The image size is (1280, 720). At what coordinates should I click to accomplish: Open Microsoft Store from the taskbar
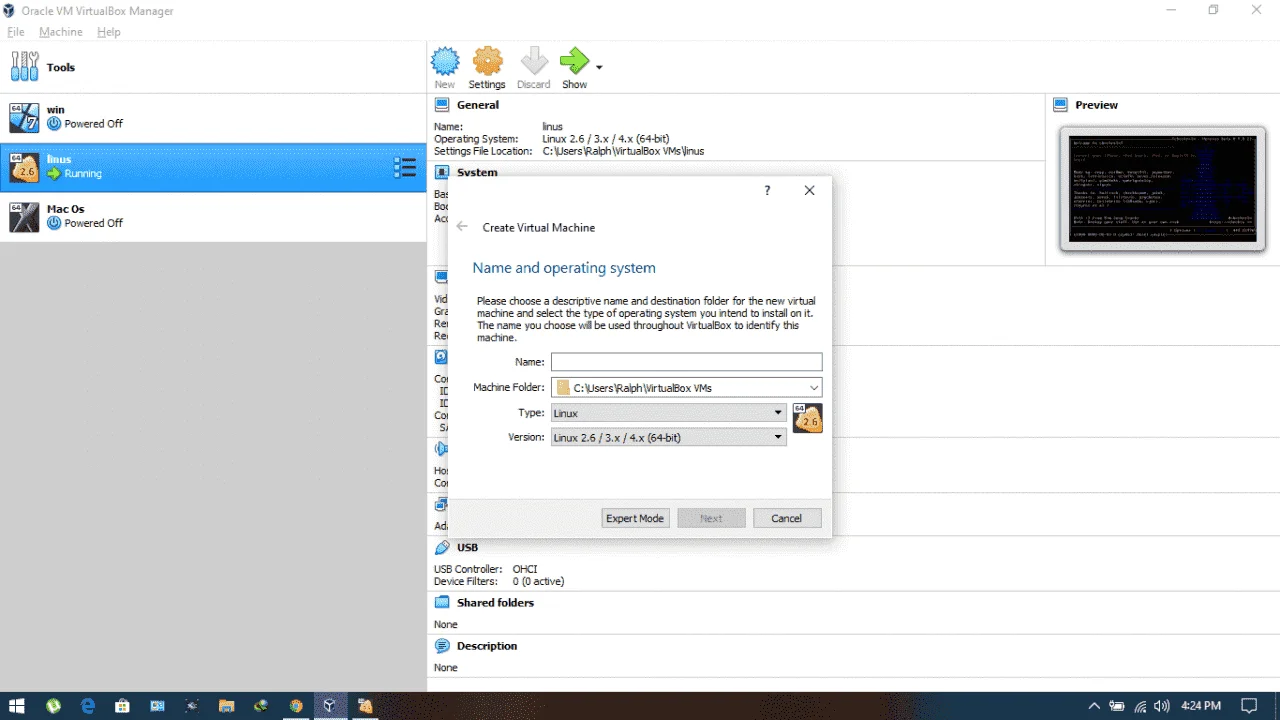[x=122, y=706]
